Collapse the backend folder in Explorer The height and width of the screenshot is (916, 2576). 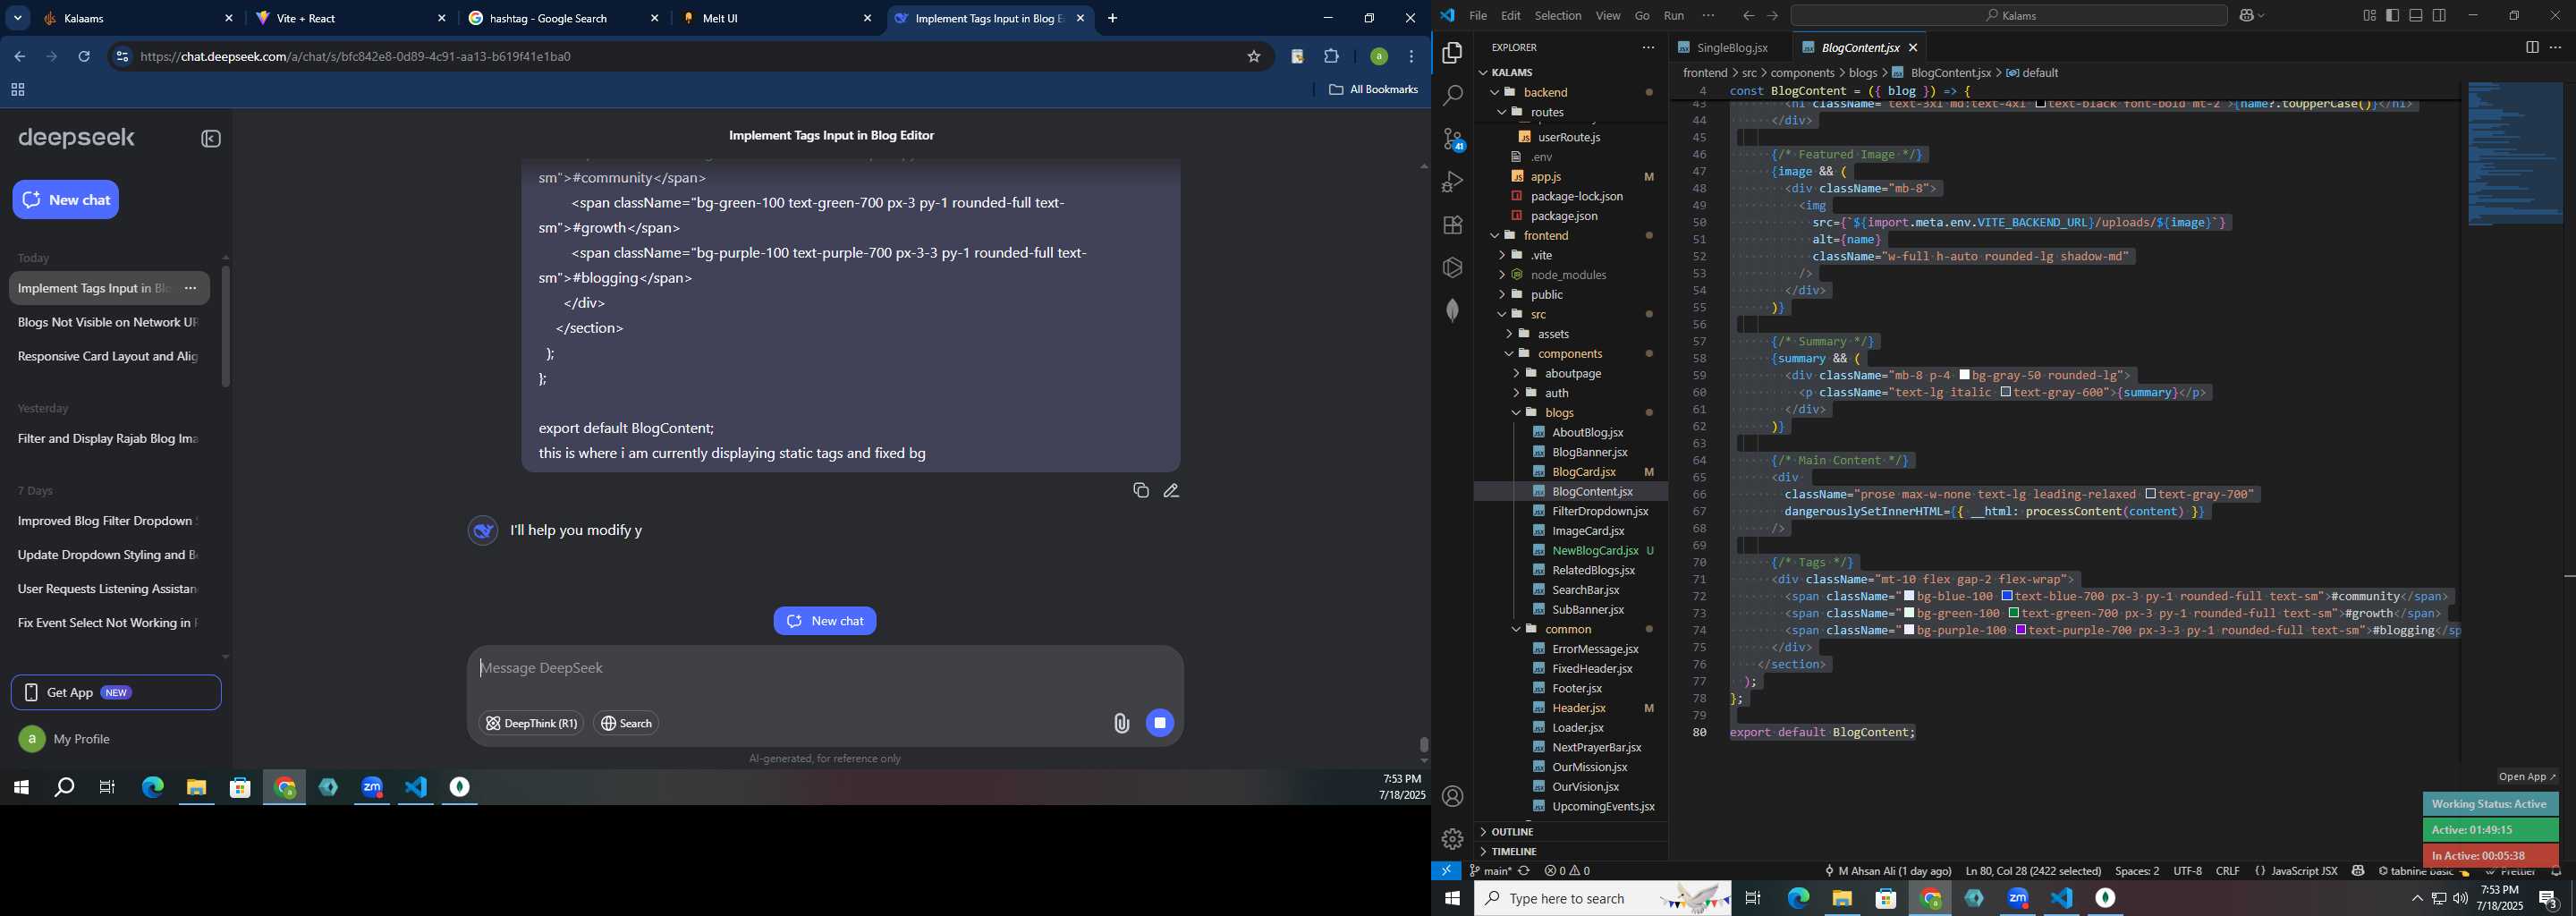tap(1495, 92)
